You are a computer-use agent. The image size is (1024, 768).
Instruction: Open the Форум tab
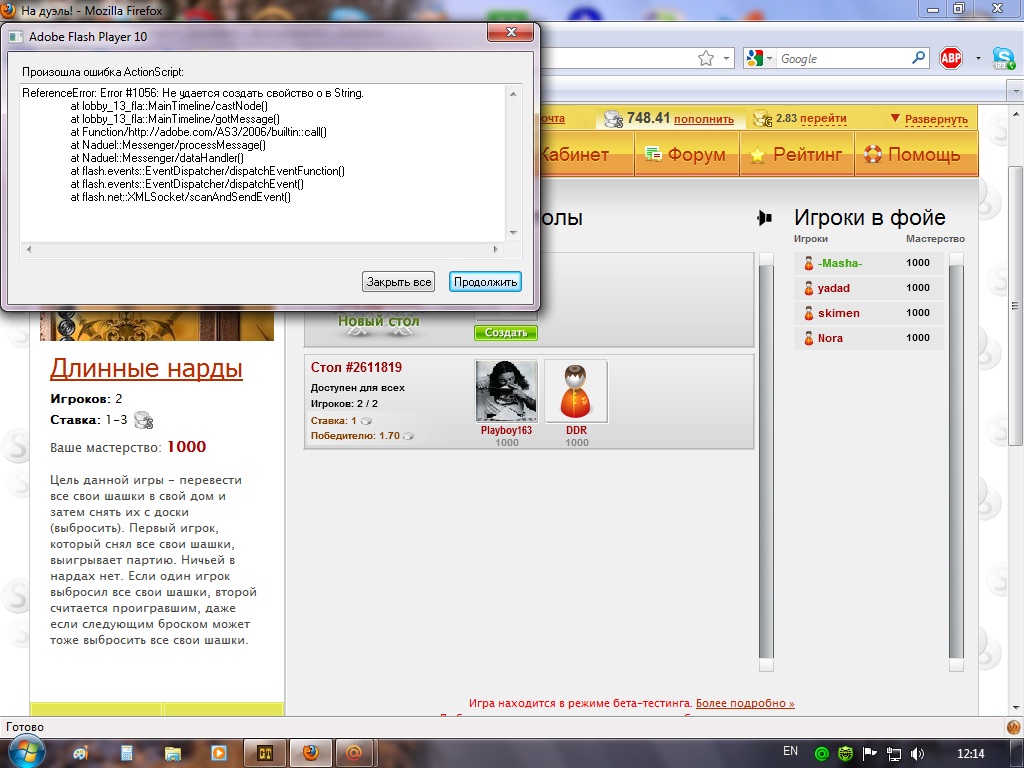[x=688, y=155]
